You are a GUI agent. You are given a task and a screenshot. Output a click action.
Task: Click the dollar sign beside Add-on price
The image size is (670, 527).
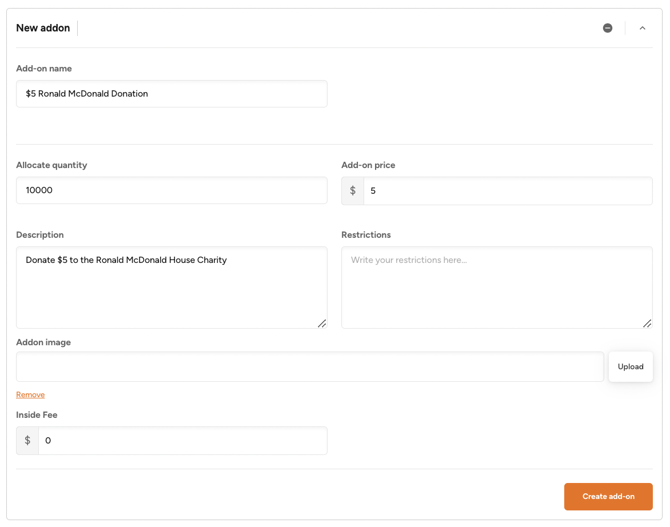pos(353,191)
